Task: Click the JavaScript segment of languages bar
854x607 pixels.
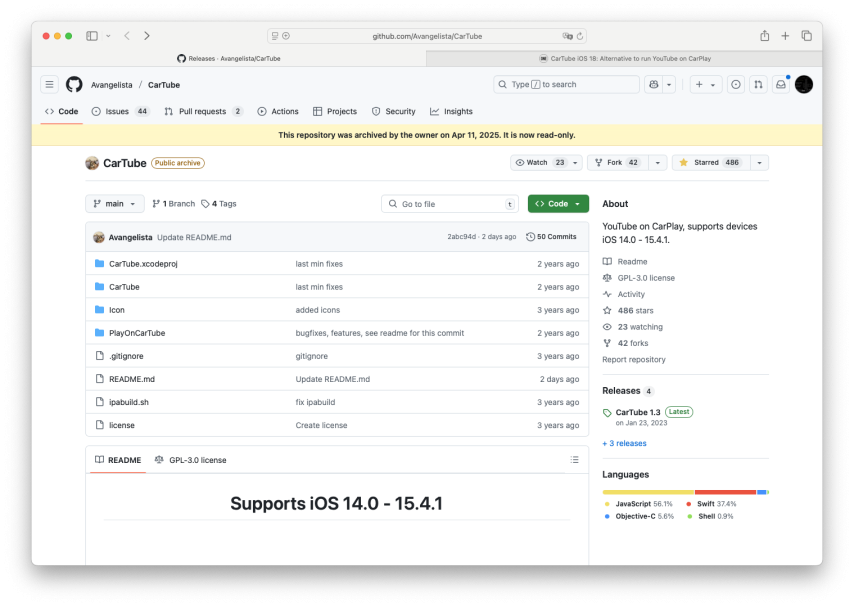Action: point(648,492)
